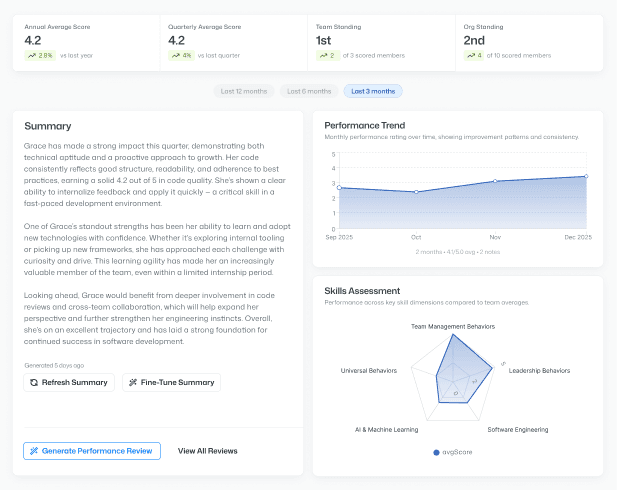The height and width of the screenshot is (490, 617).
Task: Open View All Reviews
Action: 207,451
